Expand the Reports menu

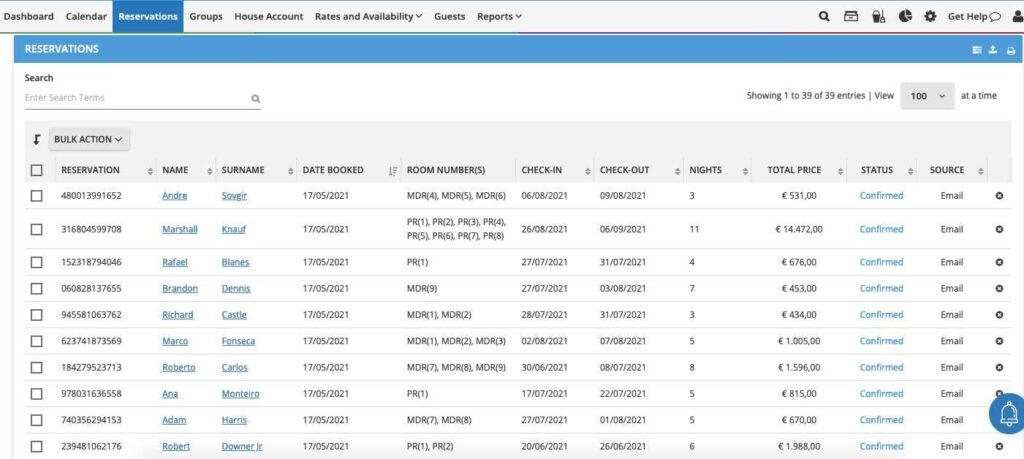tap(499, 16)
